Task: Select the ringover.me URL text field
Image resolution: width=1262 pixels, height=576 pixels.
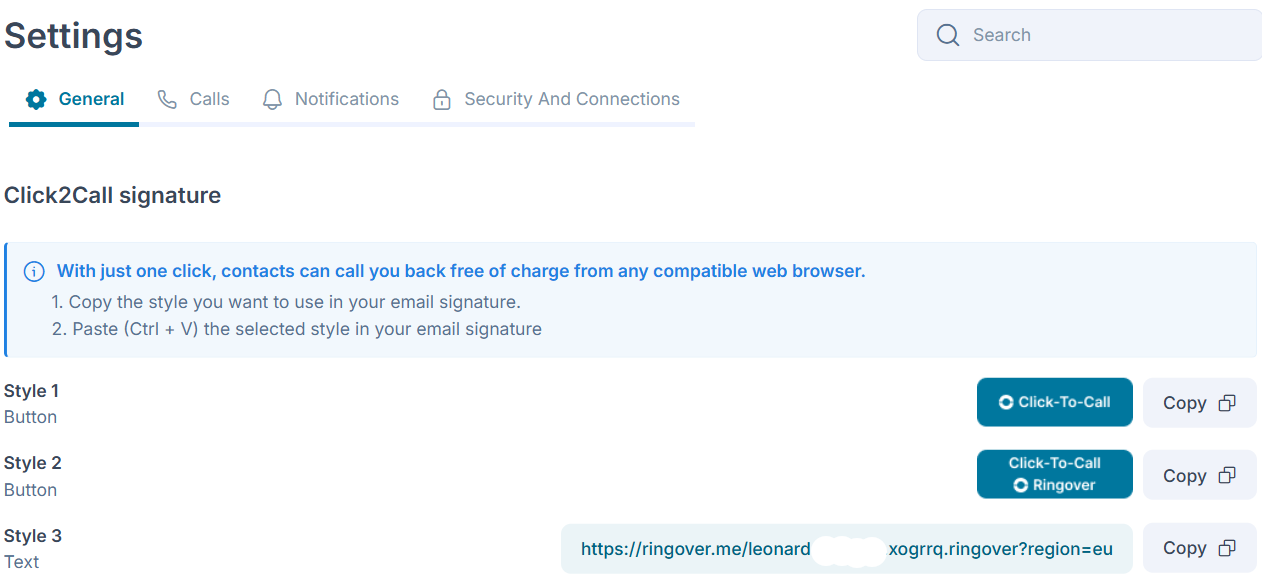Action: point(846,548)
